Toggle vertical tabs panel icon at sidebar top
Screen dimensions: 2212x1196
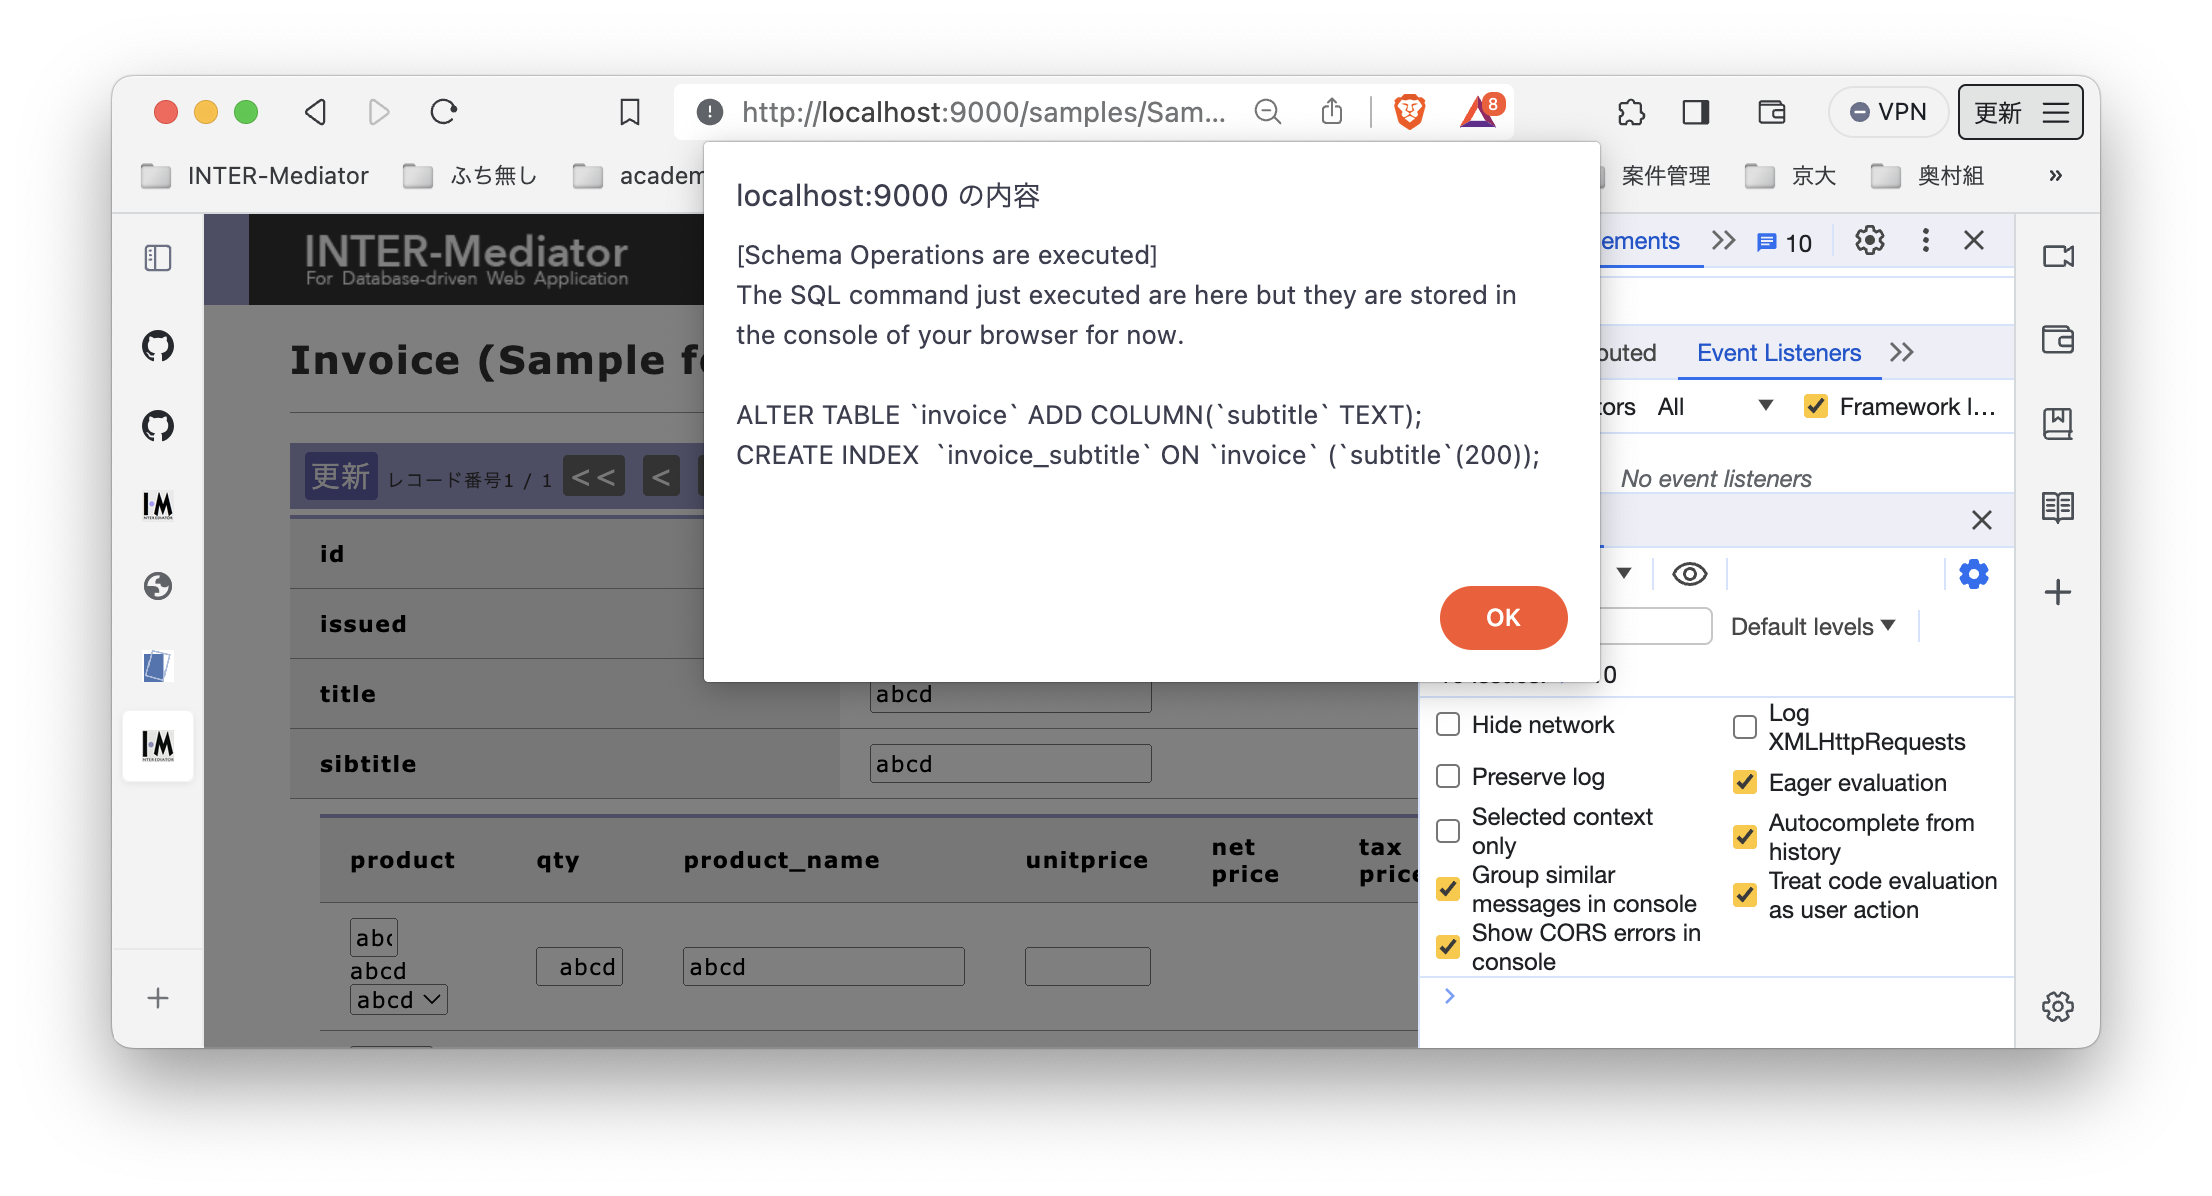tap(158, 258)
